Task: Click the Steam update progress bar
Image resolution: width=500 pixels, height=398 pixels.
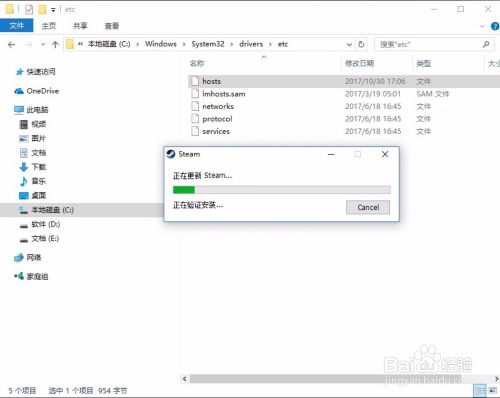Action: (282, 190)
